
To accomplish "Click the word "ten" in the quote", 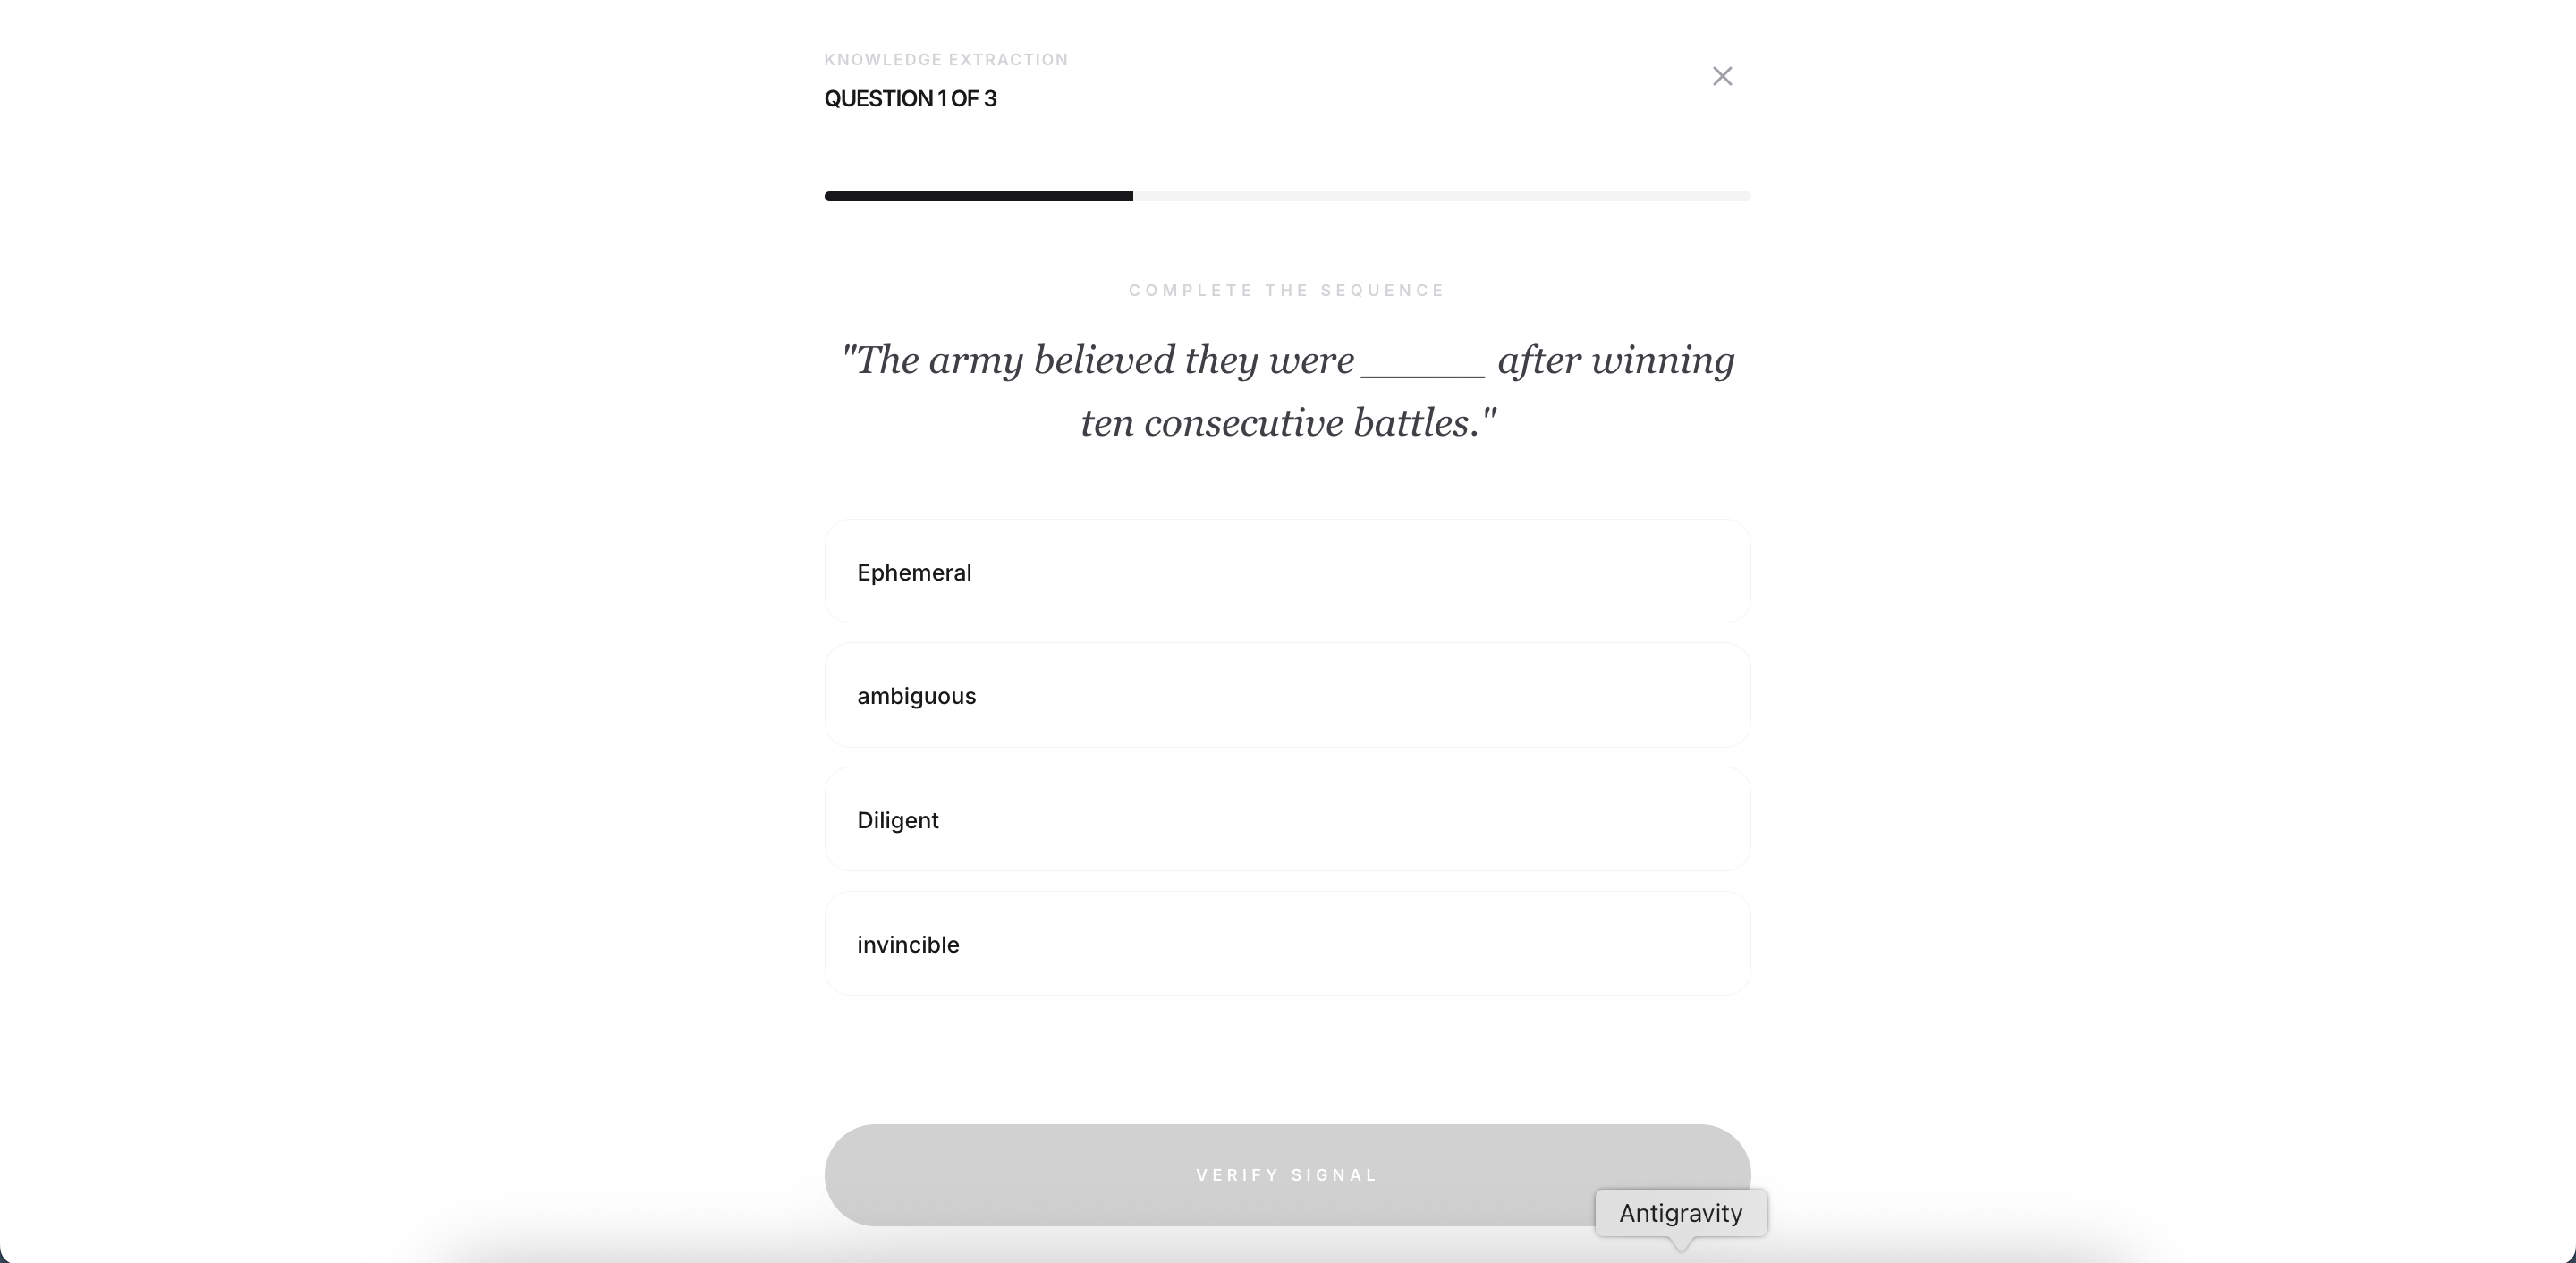I will tap(1105, 423).
